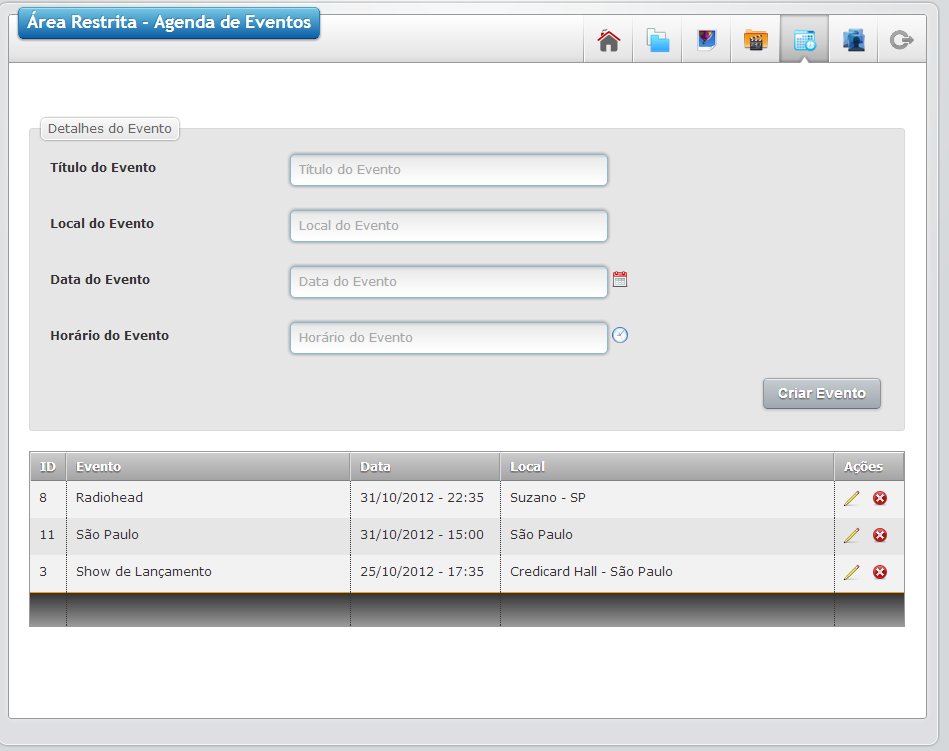
Task: Edit the Show de Lançamento event
Action: (851, 572)
